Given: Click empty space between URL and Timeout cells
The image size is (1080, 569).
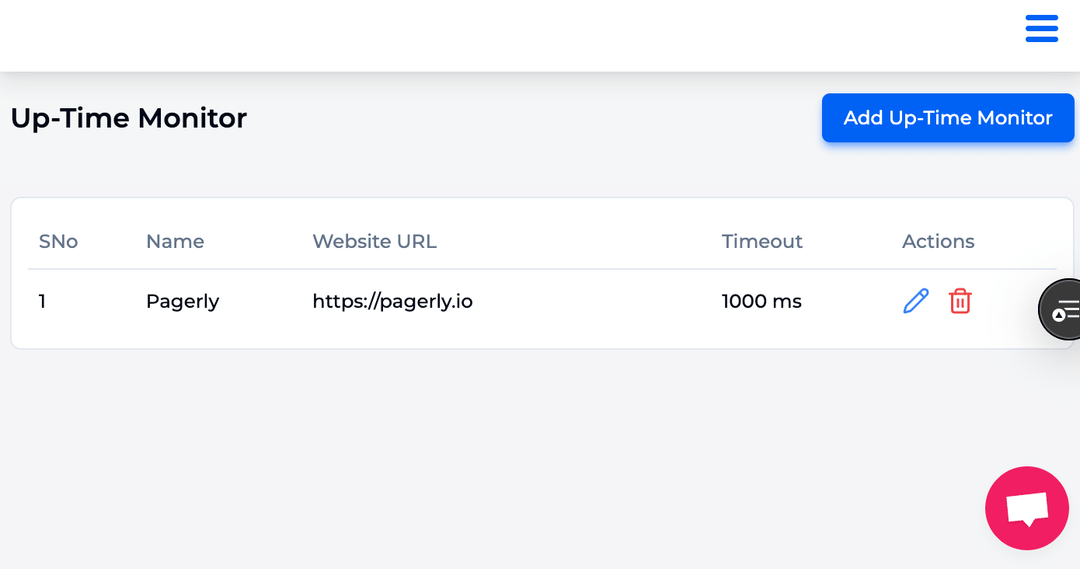Looking at the screenshot, I should tap(596, 301).
